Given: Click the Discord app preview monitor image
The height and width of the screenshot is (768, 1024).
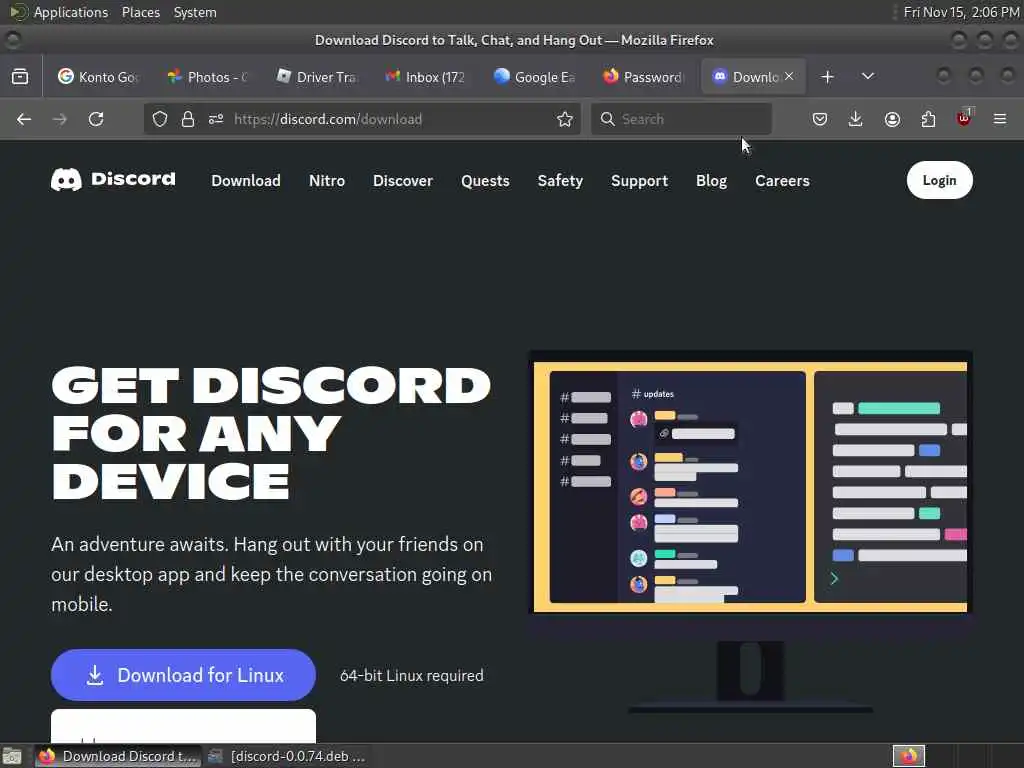Looking at the screenshot, I should click(750, 532).
